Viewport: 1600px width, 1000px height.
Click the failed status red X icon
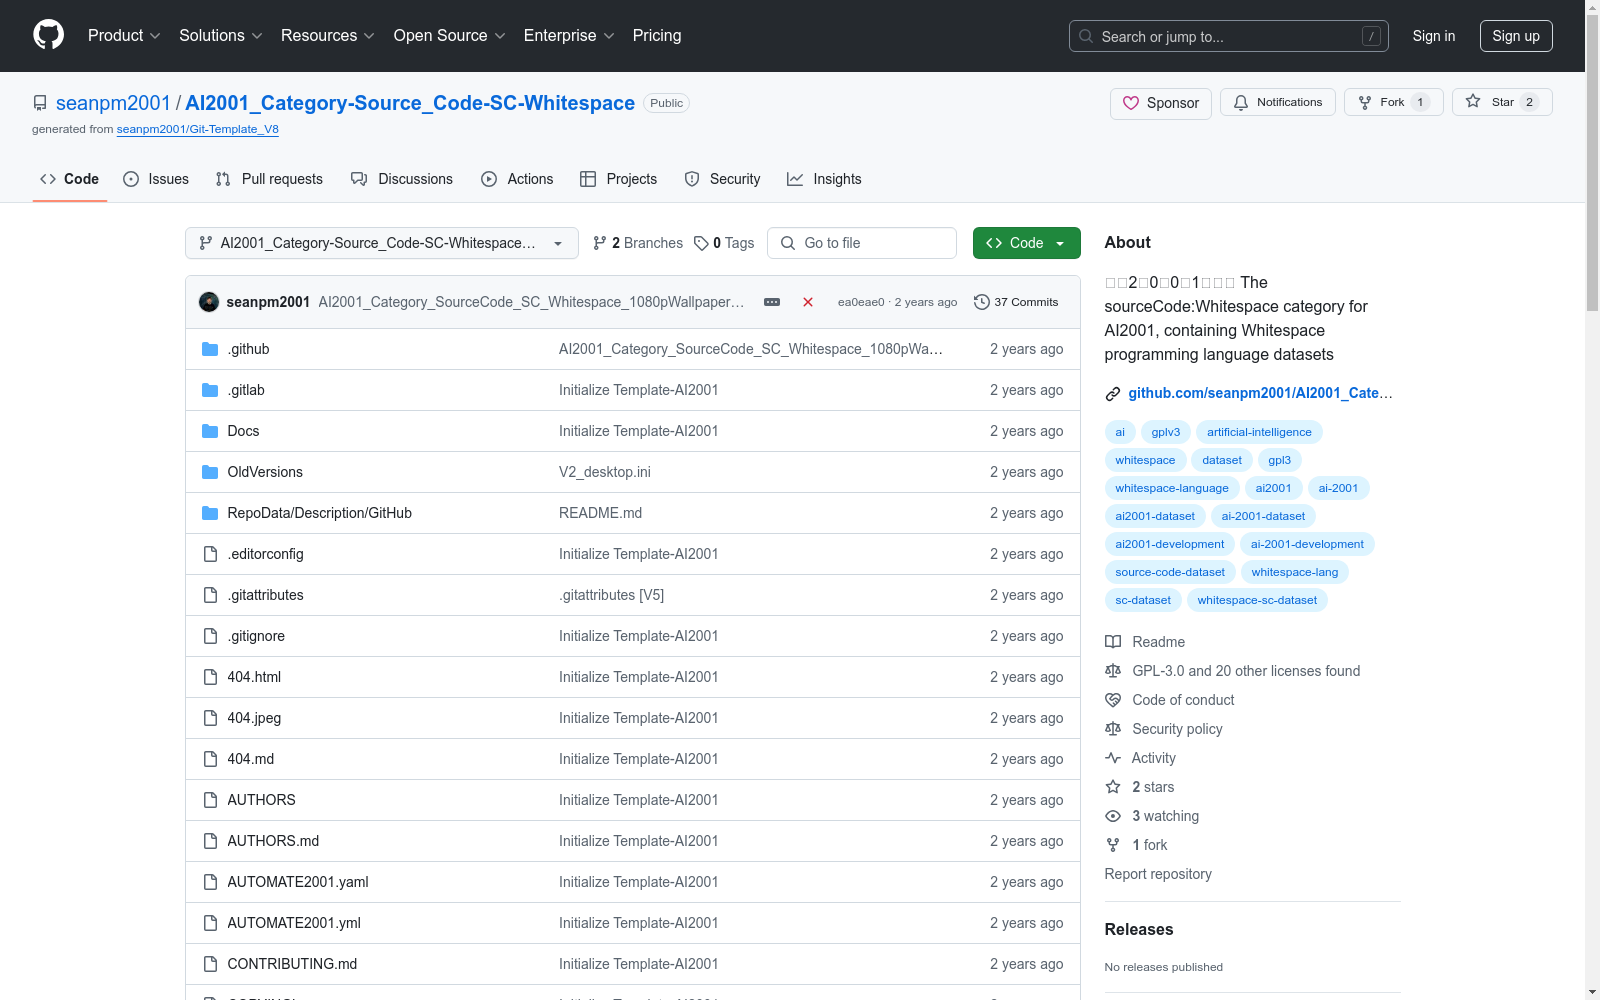tap(808, 302)
